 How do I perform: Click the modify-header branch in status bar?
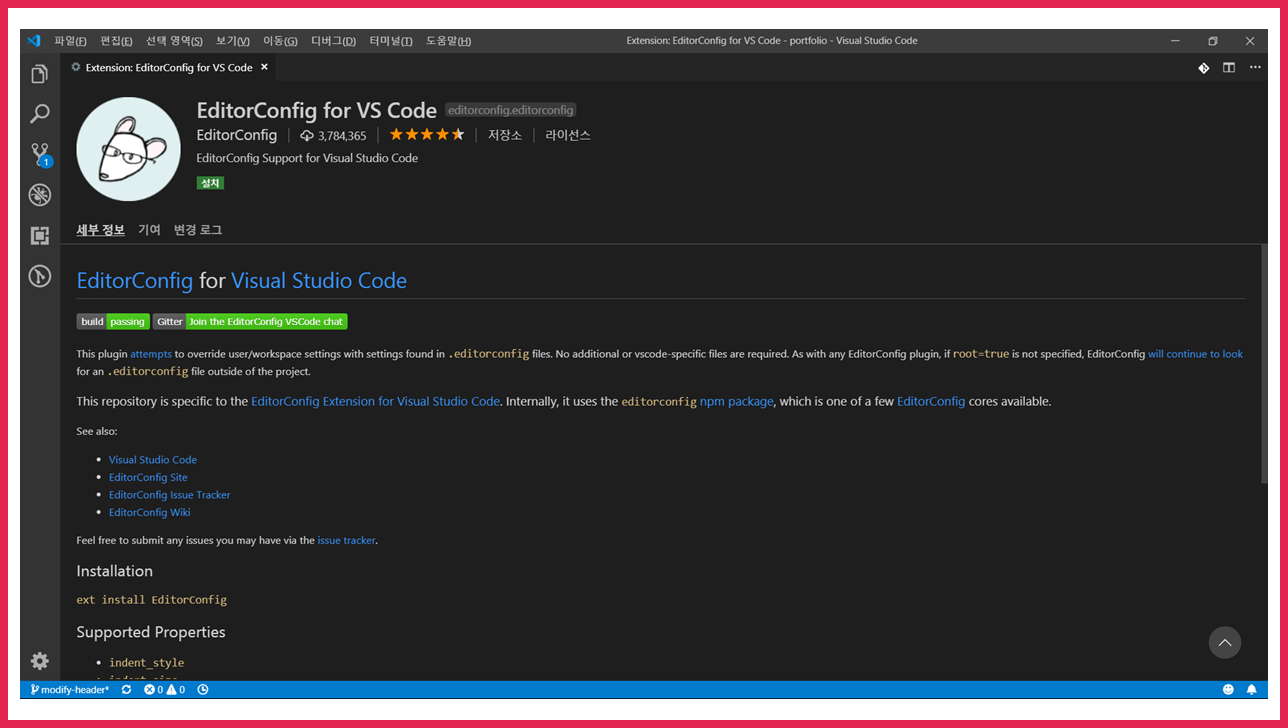[69, 690]
